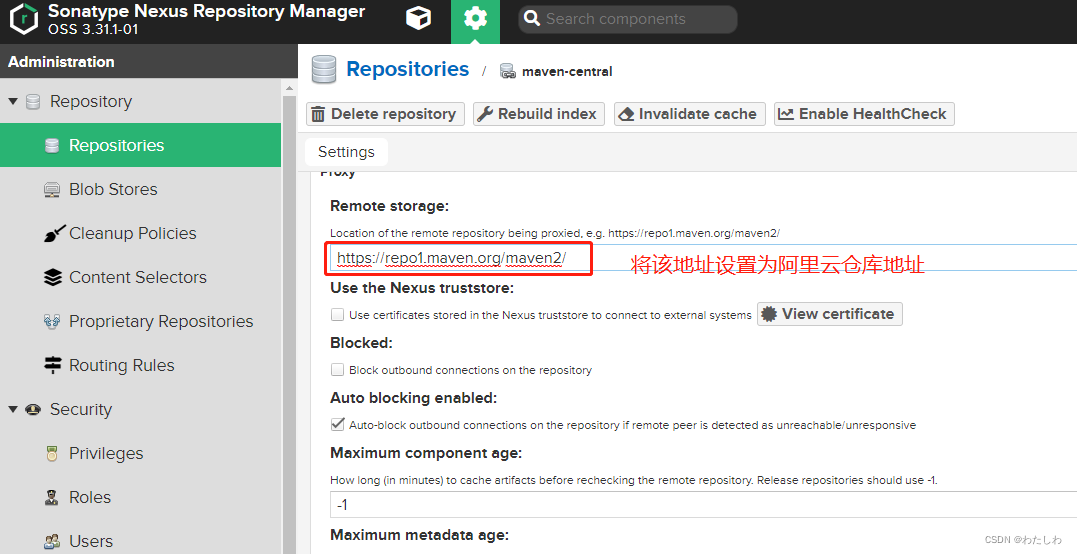1077x554 pixels.
Task: Click the Enable HealthCheck button
Action: point(864,114)
